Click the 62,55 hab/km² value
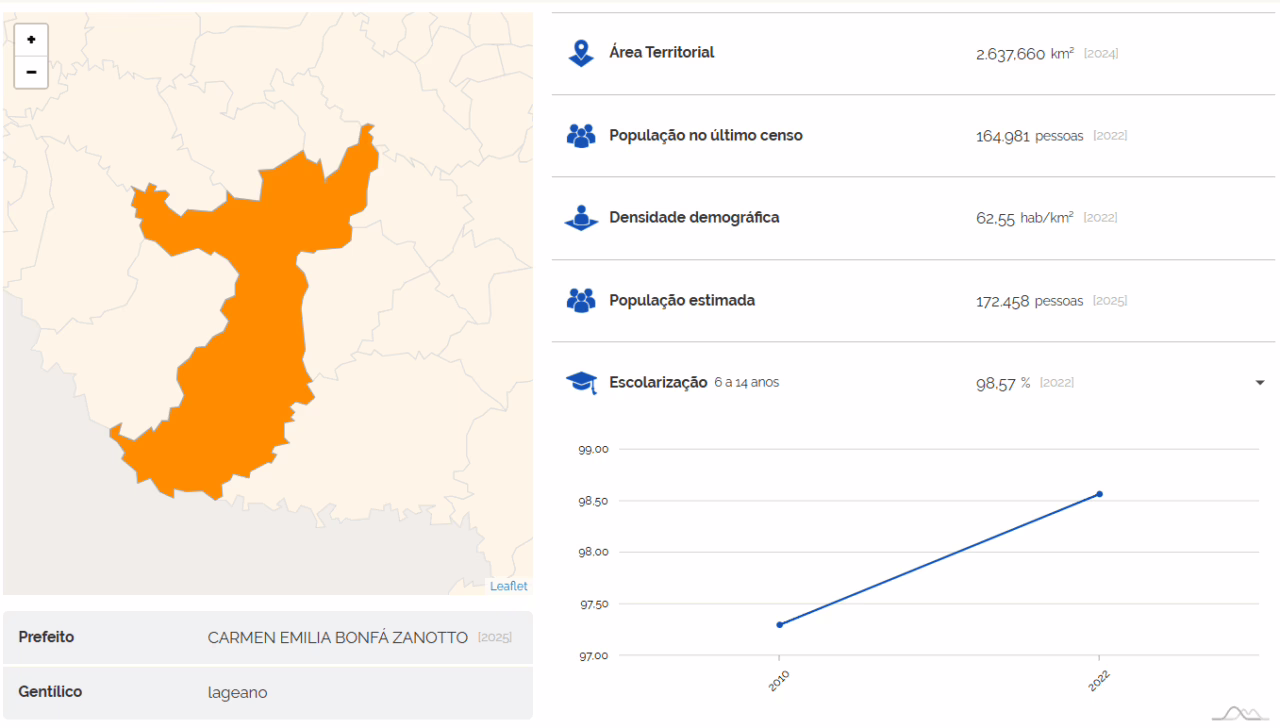1280x728 pixels. point(1025,218)
